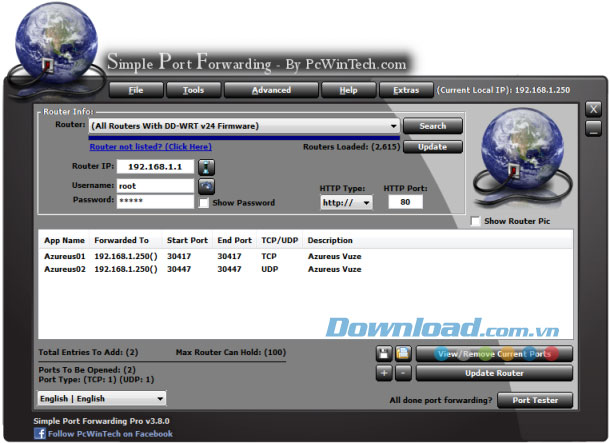Open the Router model dropdown list

[243, 127]
